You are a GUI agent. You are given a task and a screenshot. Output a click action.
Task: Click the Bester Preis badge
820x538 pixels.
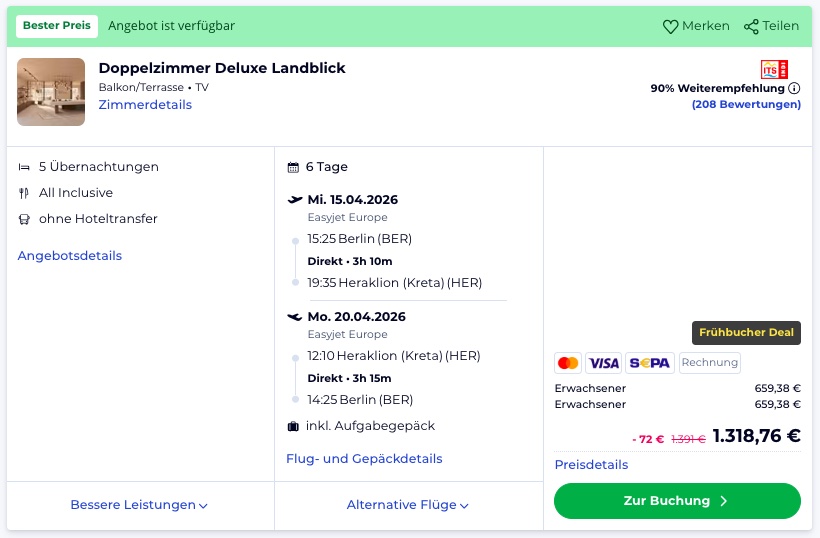pyautogui.click(x=57, y=26)
